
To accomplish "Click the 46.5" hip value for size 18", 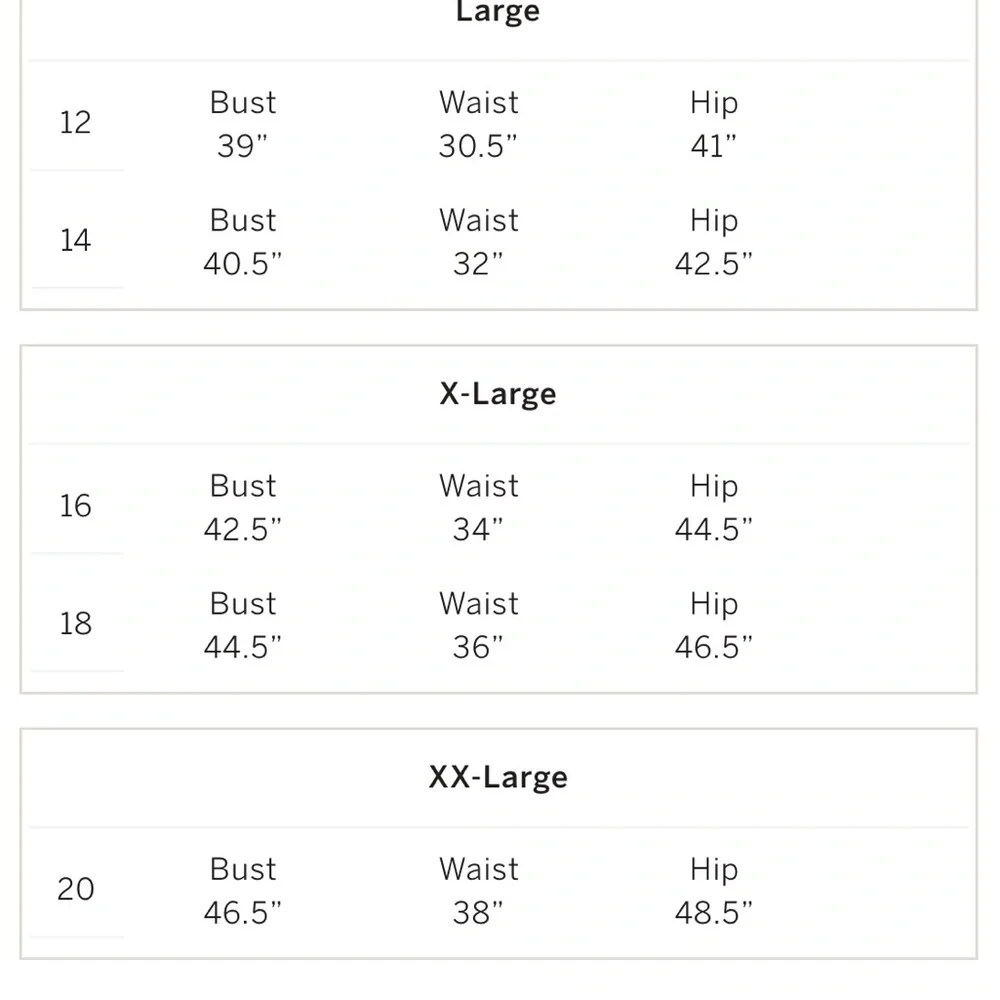I will point(714,647).
